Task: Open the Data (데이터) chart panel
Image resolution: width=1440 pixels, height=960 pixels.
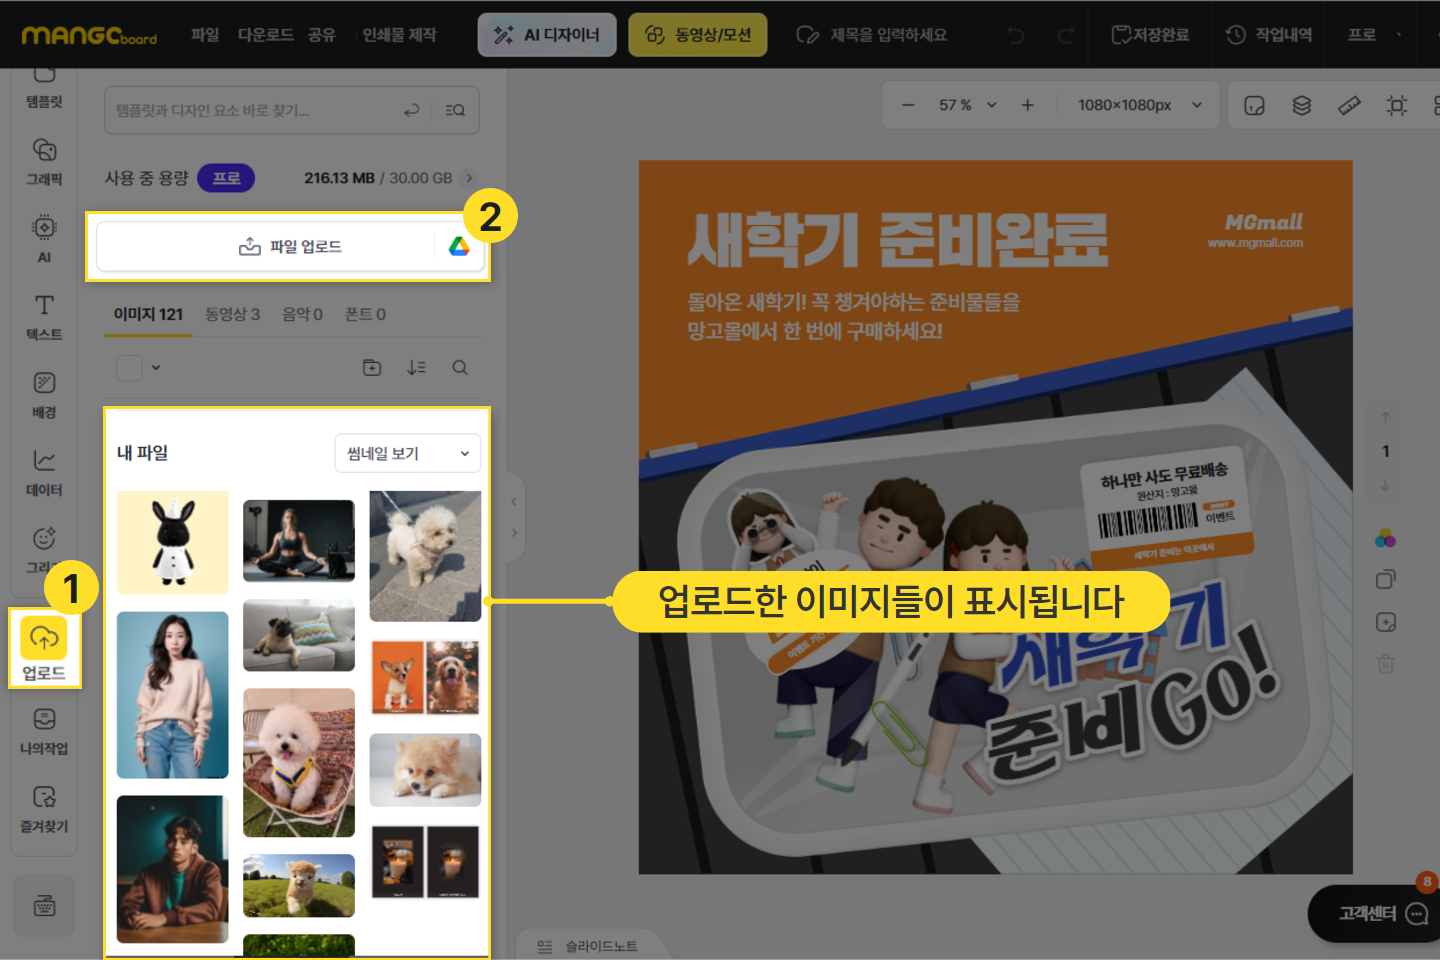Action: click(x=44, y=472)
